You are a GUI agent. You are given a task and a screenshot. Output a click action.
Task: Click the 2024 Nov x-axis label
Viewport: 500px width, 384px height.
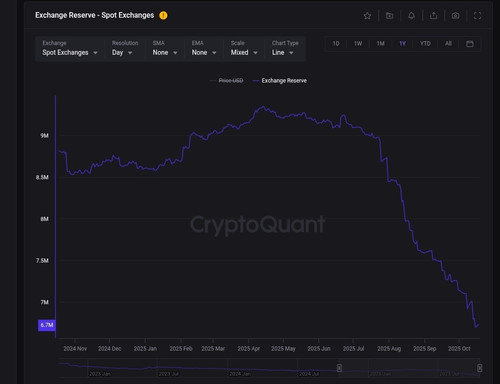click(75, 349)
